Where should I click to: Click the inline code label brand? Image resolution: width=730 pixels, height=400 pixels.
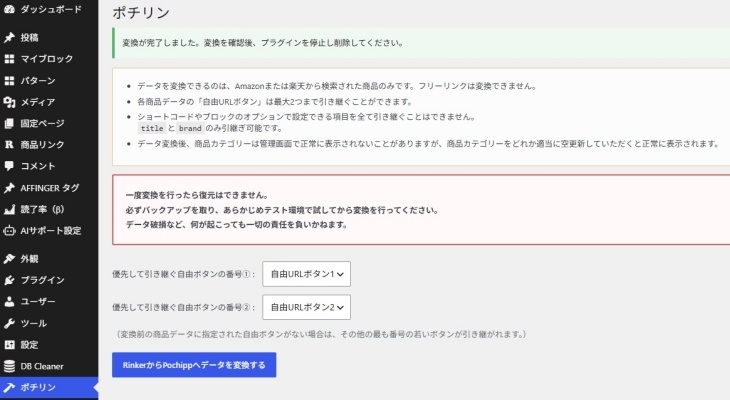(190, 129)
